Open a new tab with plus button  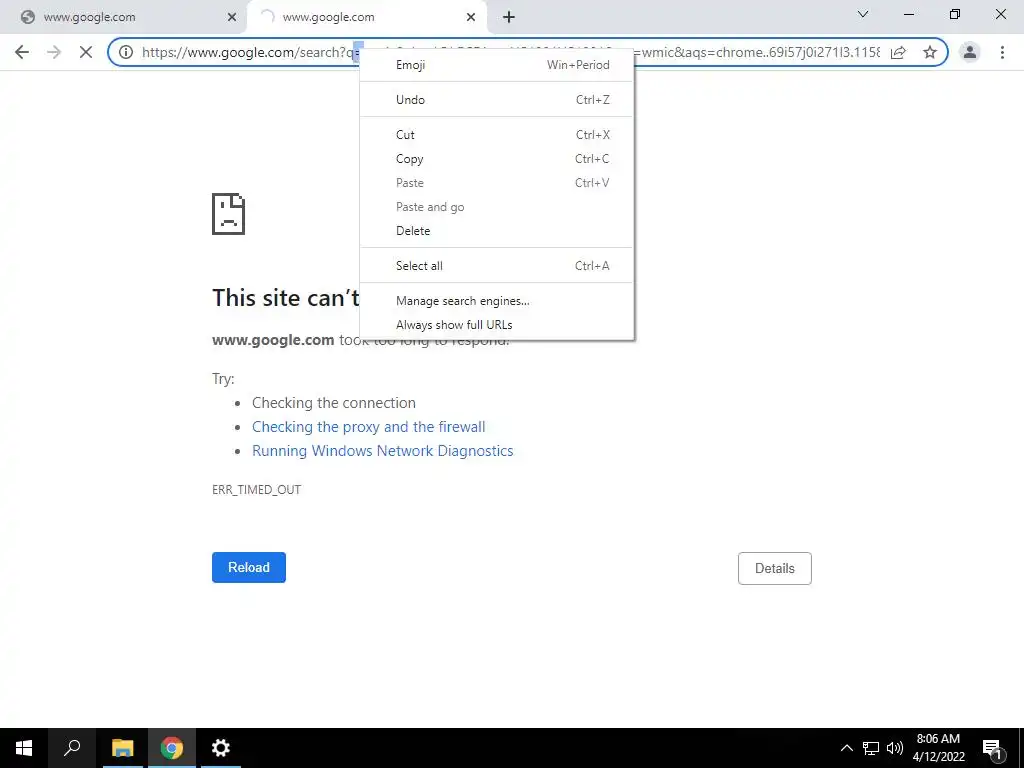[509, 17]
